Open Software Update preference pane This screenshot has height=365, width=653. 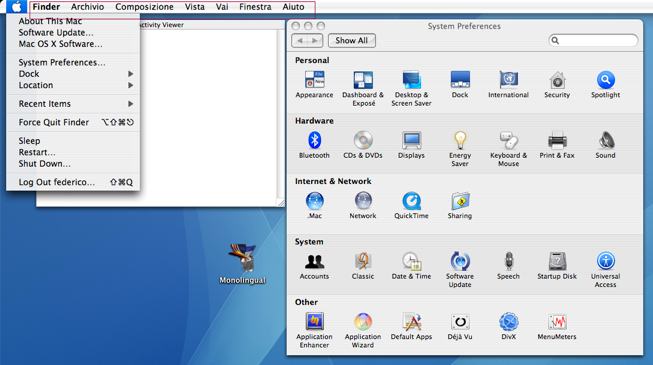click(460, 270)
